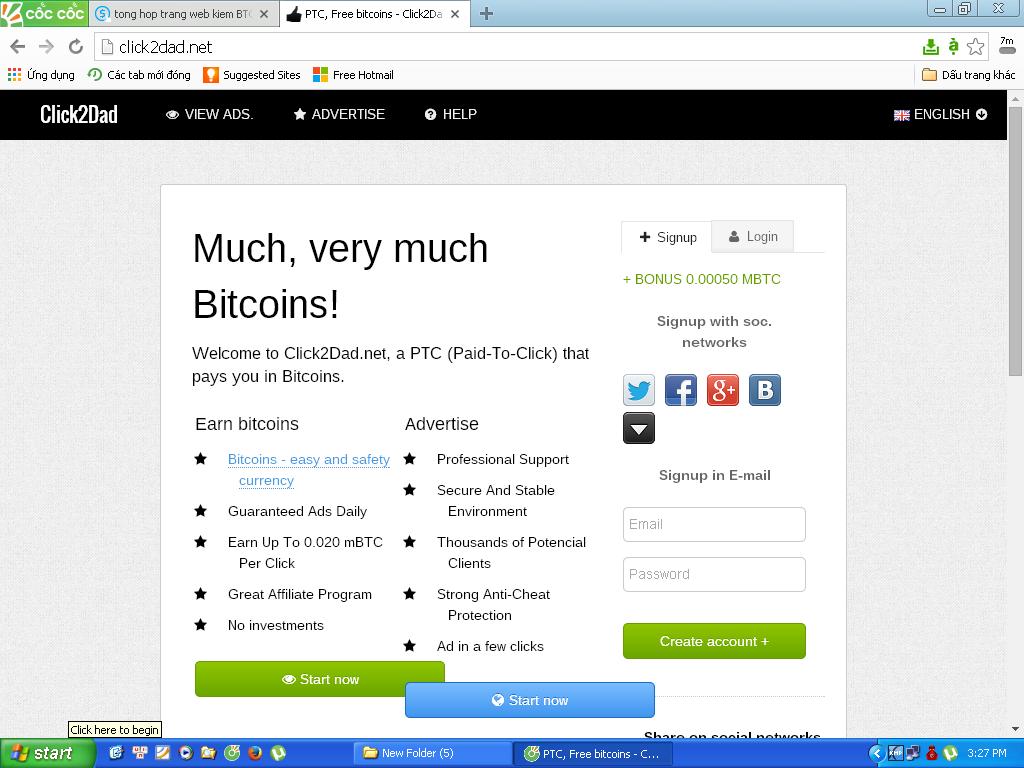This screenshot has height=768, width=1024.
Task: Launch Cốc Cốc from quick launch
Action: 232,753
